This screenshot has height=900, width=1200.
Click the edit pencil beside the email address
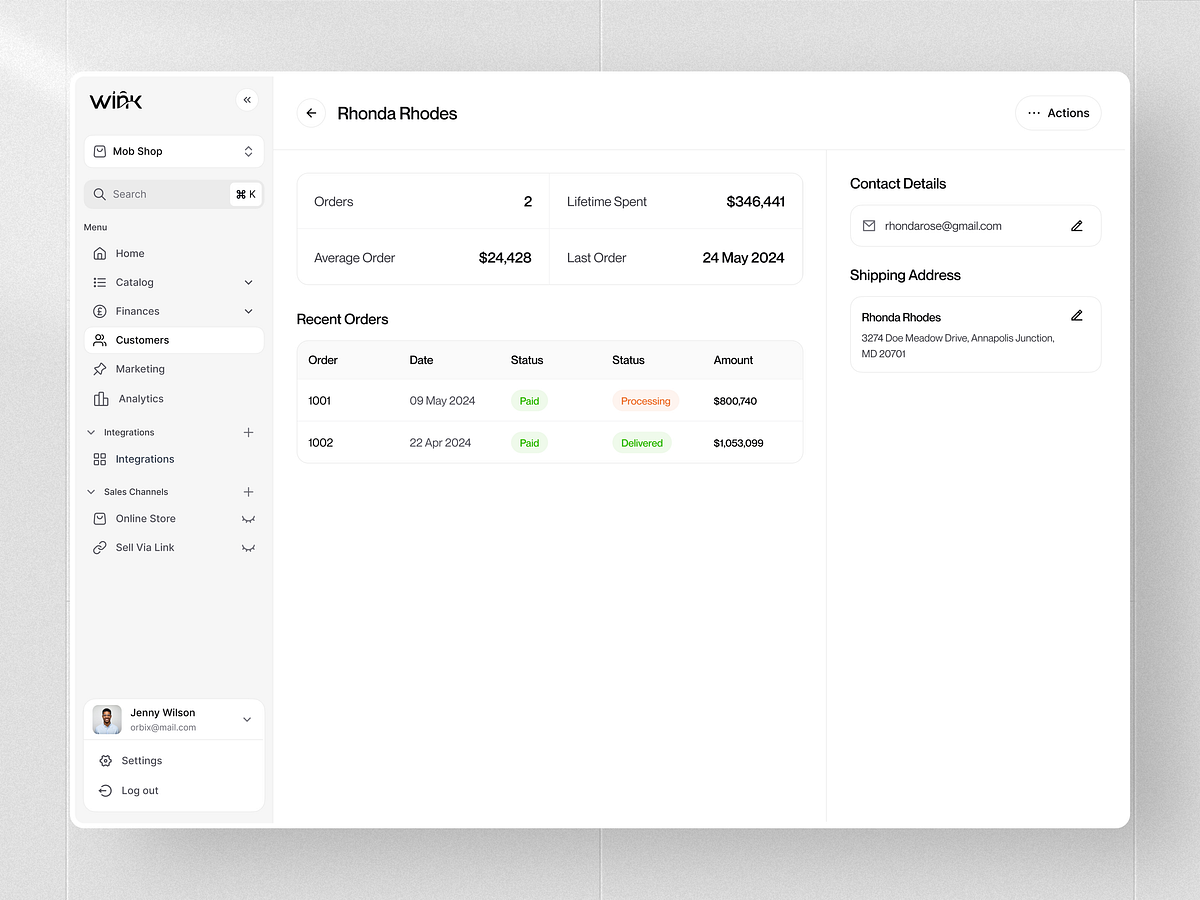[x=1076, y=225]
